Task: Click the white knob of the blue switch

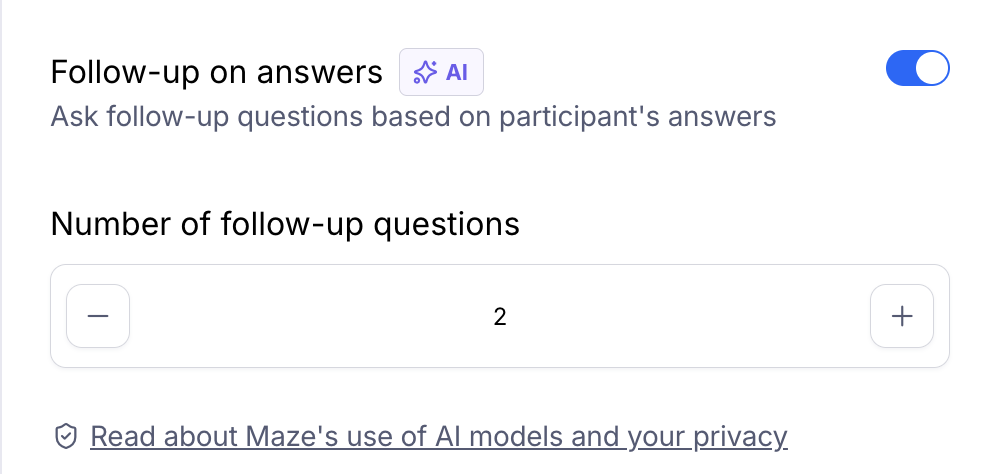Action: click(932, 69)
